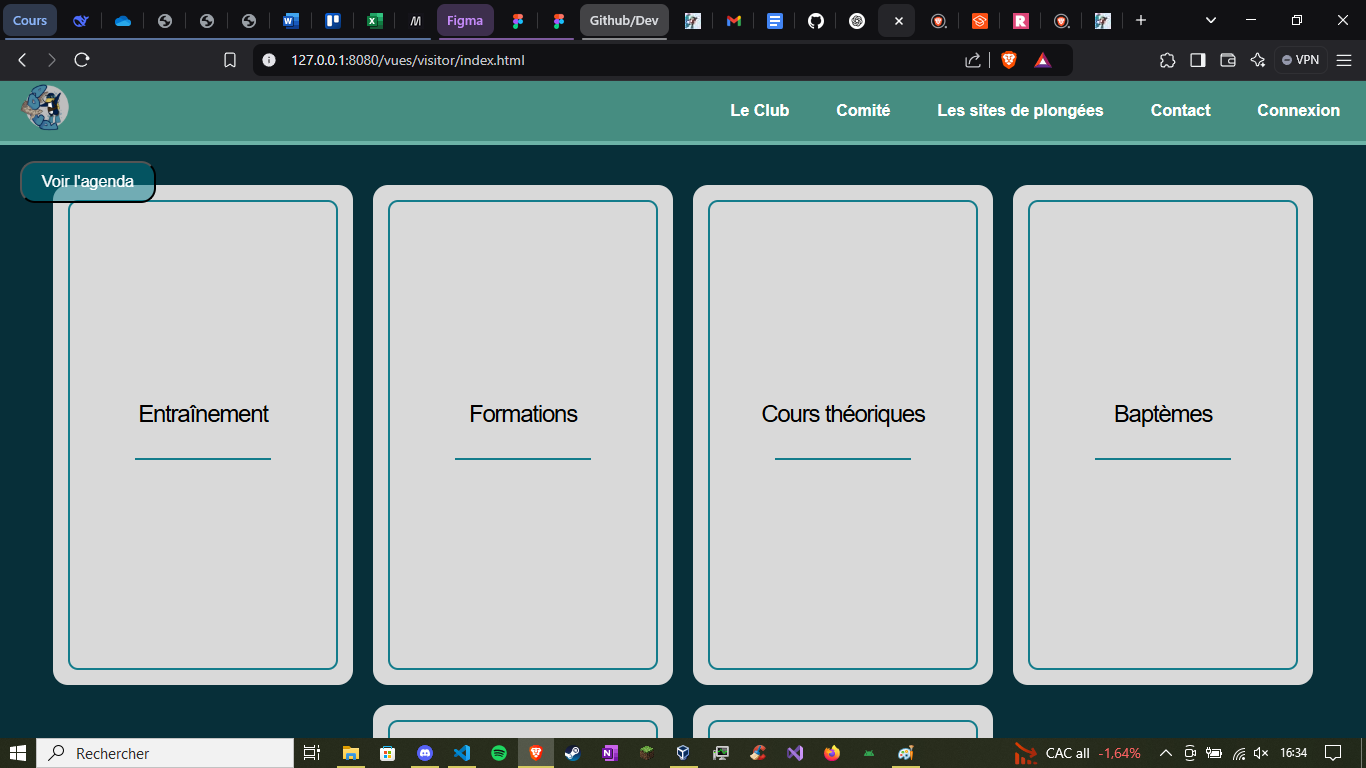Click the hidden icons chevron in system tray
Image resolution: width=1366 pixels, height=768 pixels.
tap(1166, 753)
